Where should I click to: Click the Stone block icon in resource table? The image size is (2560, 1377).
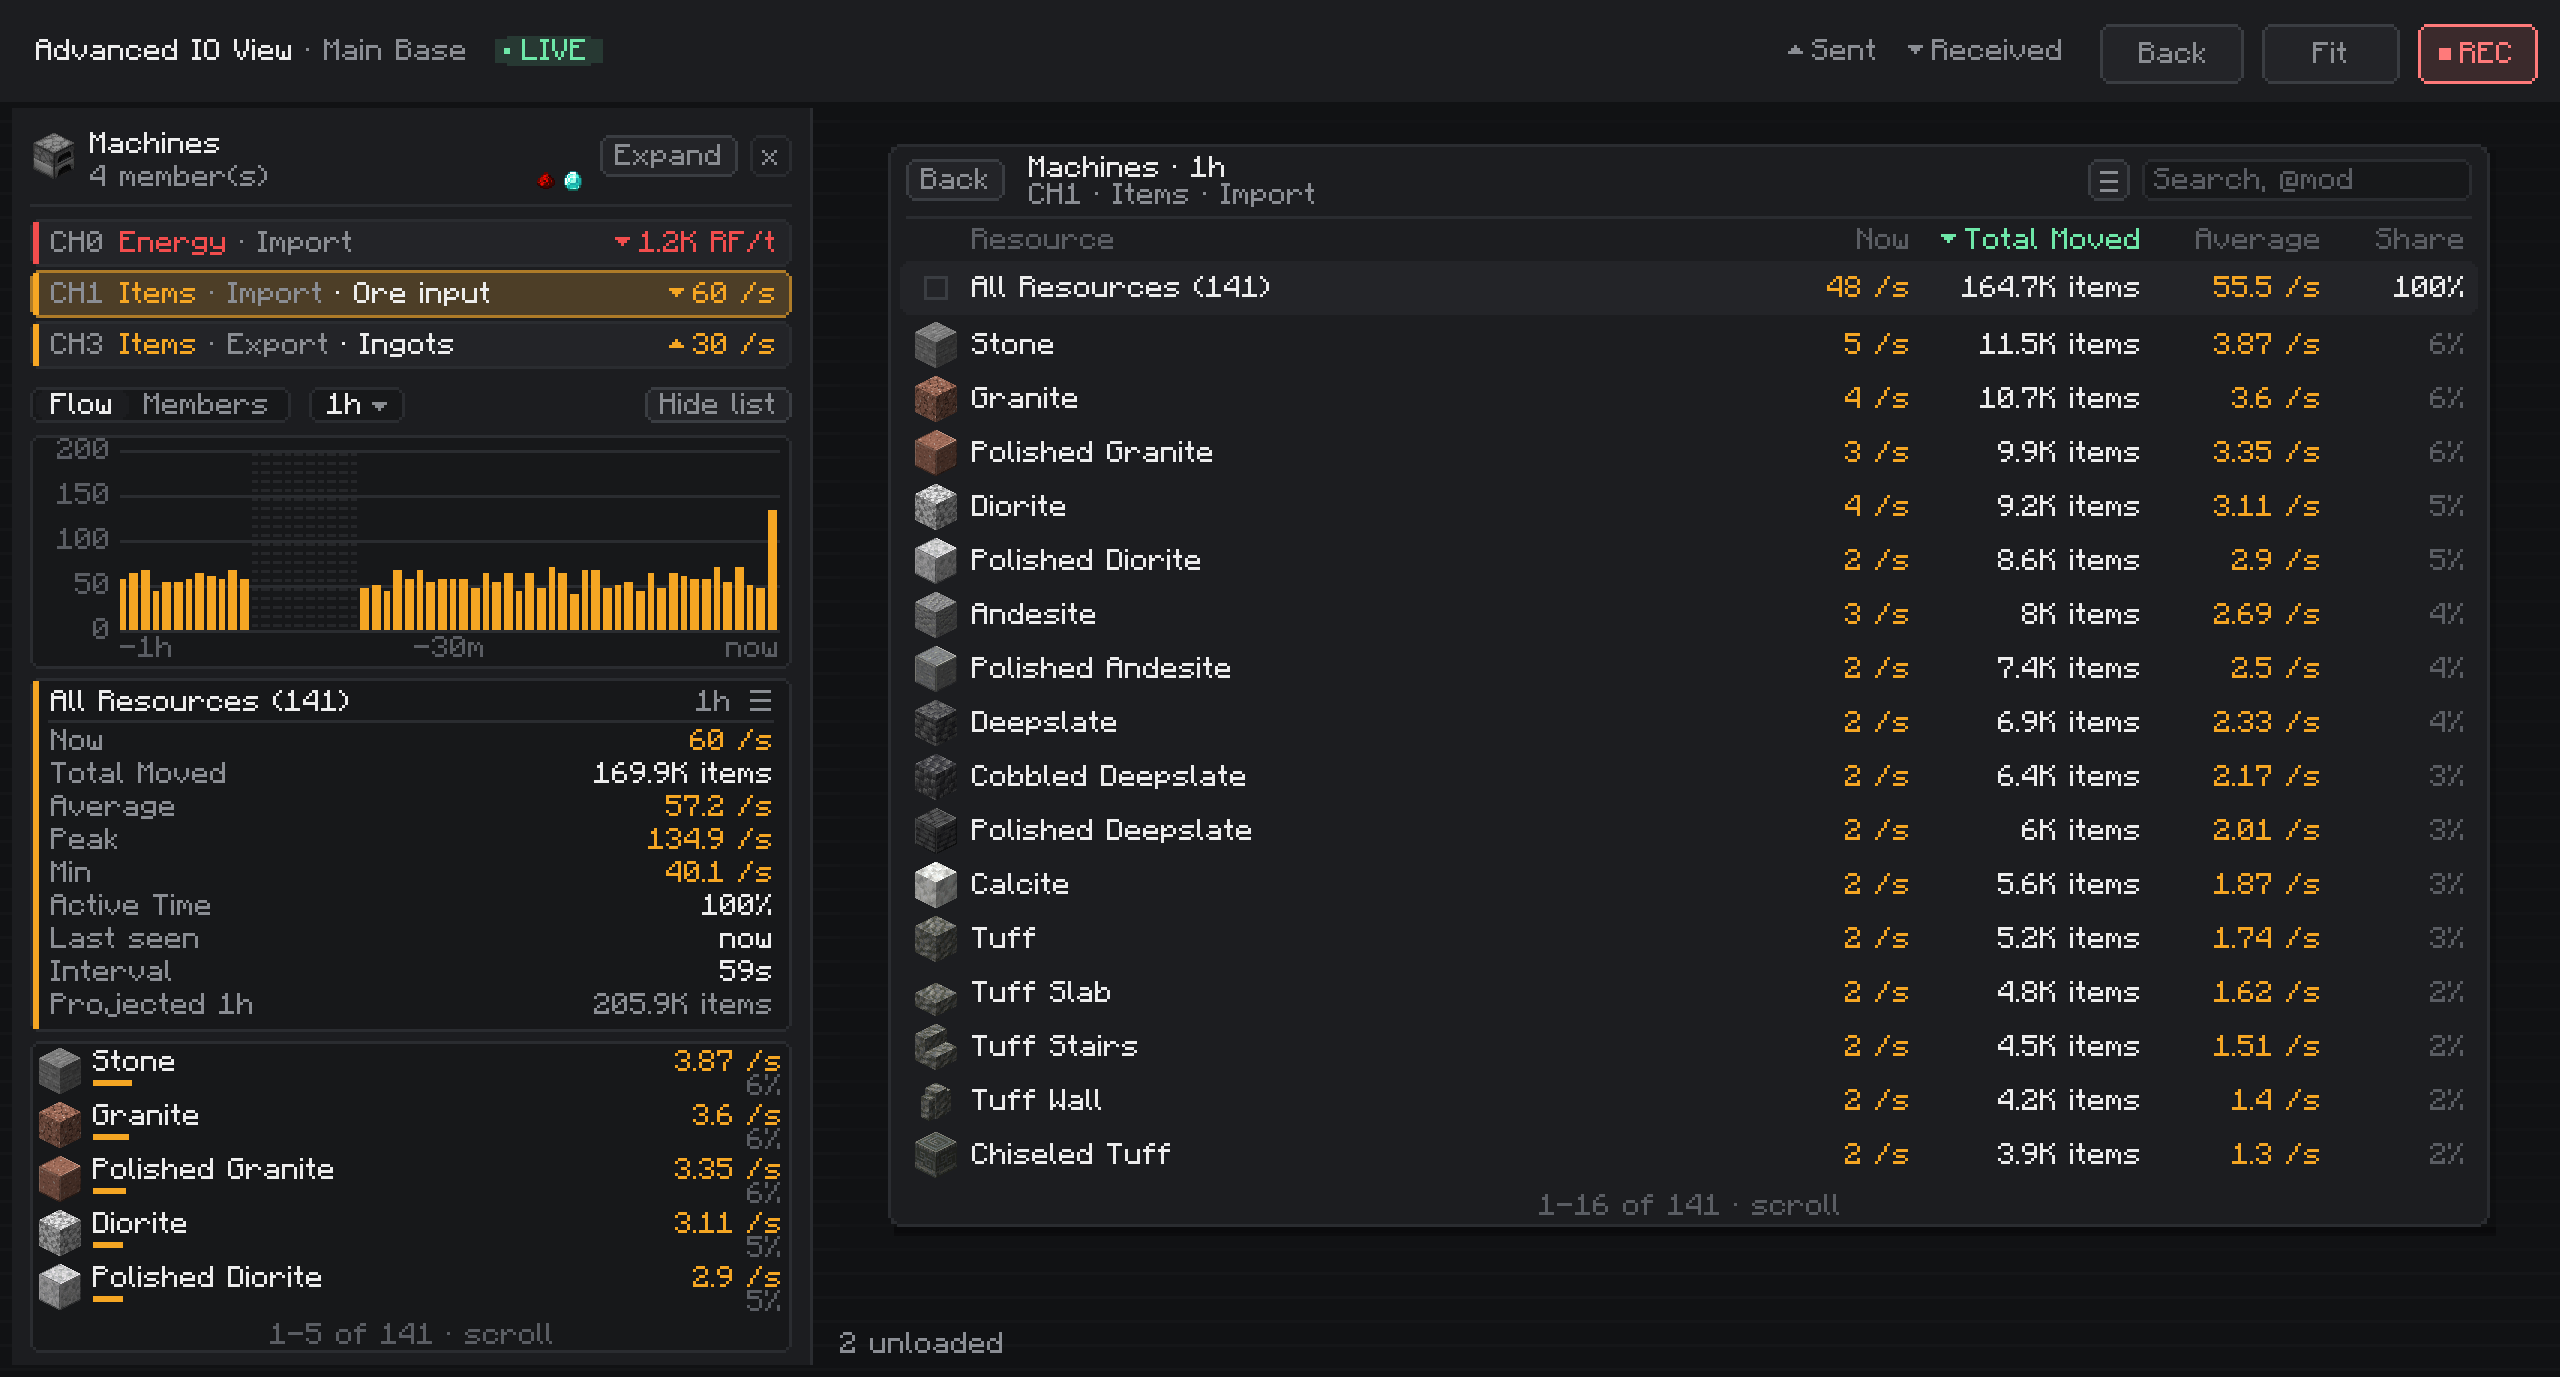point(936,344)
